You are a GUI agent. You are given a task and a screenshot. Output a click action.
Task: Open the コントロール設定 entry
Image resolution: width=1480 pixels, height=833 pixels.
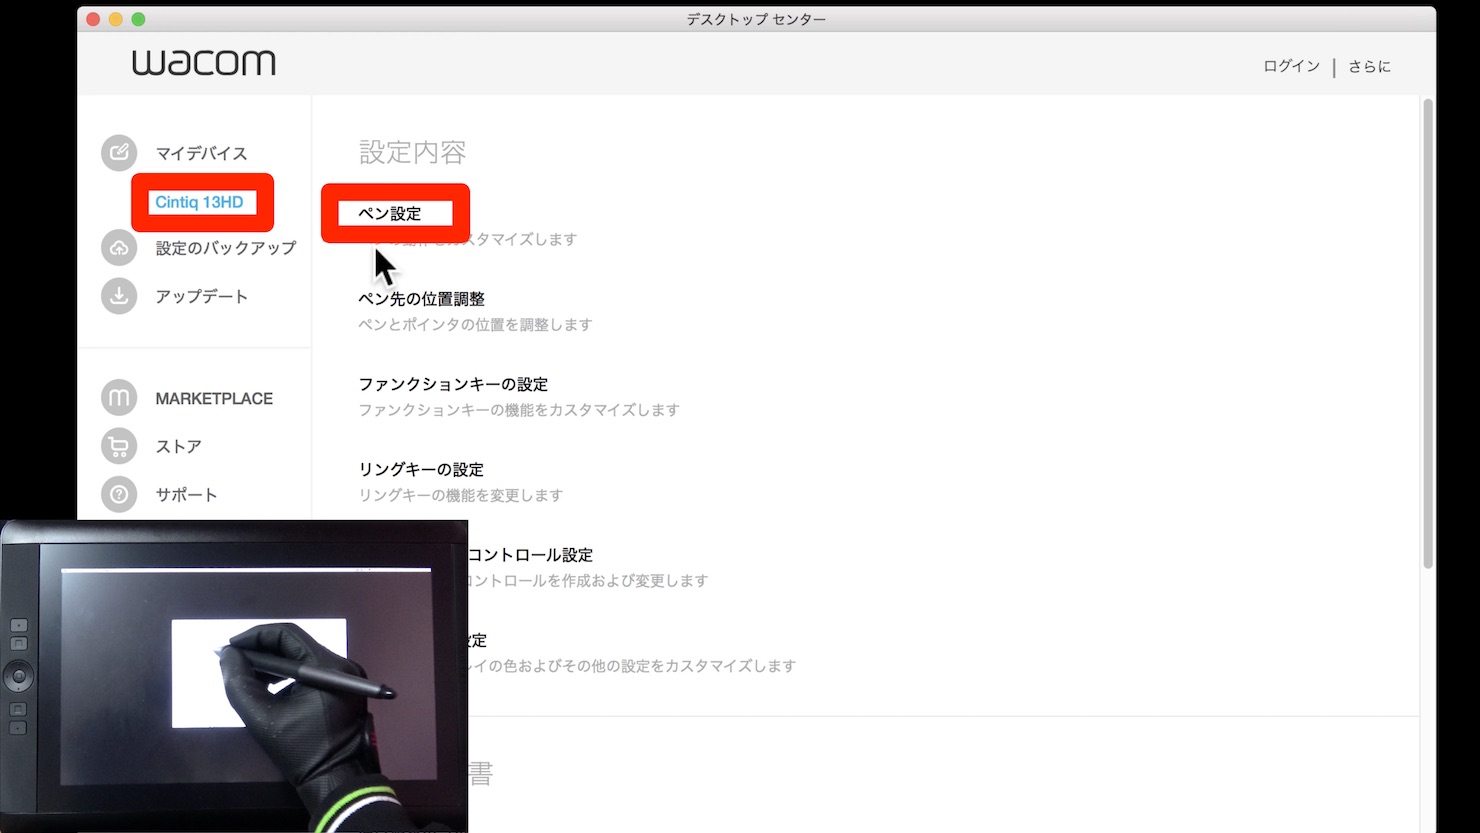[x=530, y=555]
